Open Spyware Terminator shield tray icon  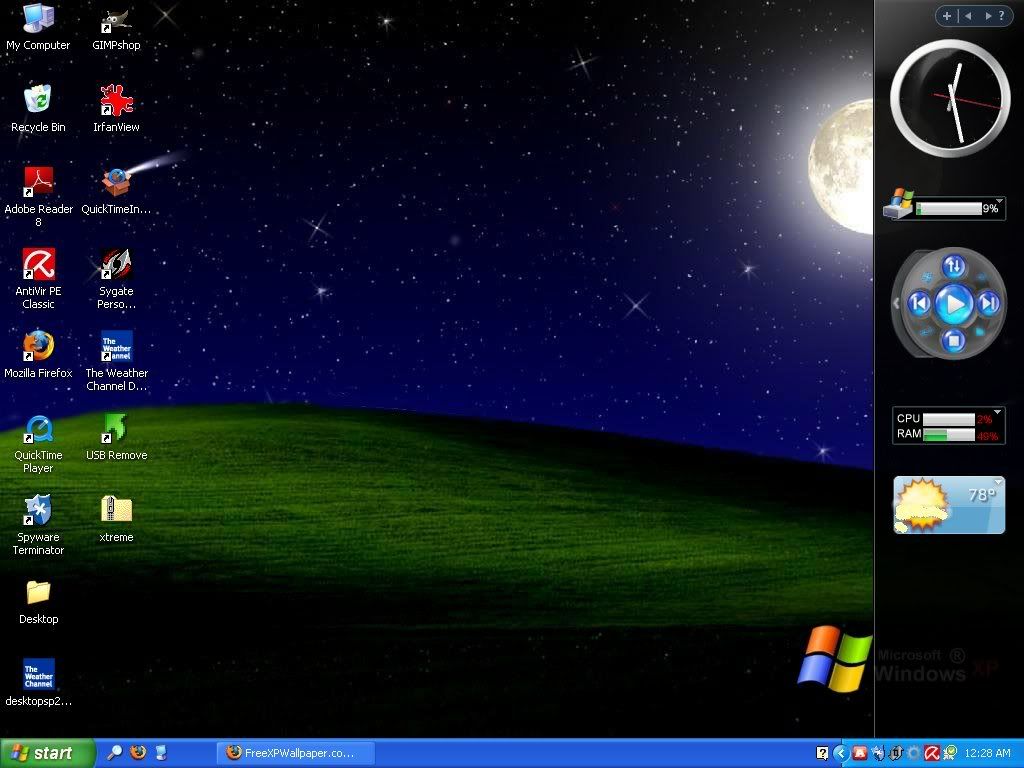click(x=878, y=753)
